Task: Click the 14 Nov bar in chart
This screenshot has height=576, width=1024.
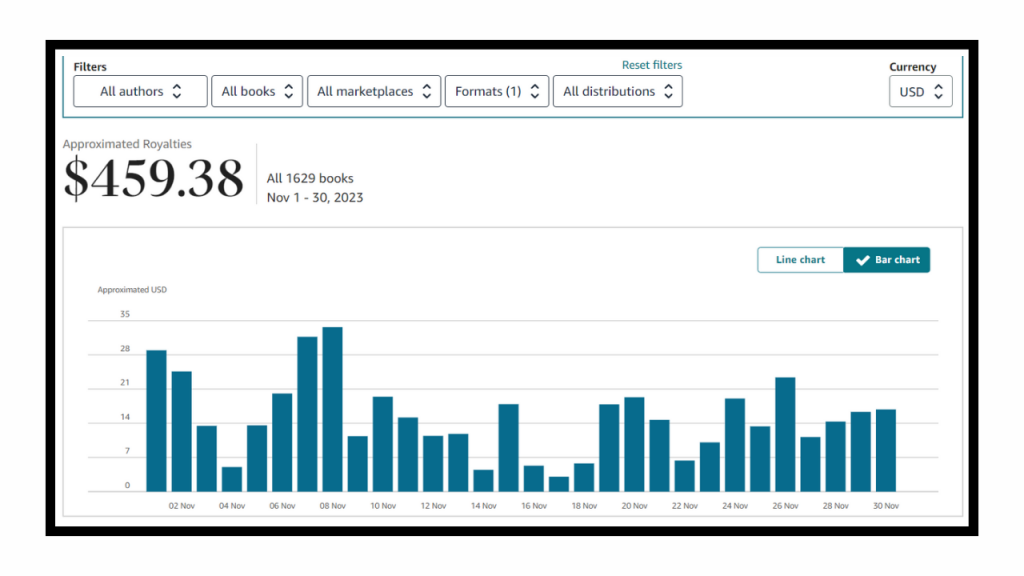Action: click(483, 480)
